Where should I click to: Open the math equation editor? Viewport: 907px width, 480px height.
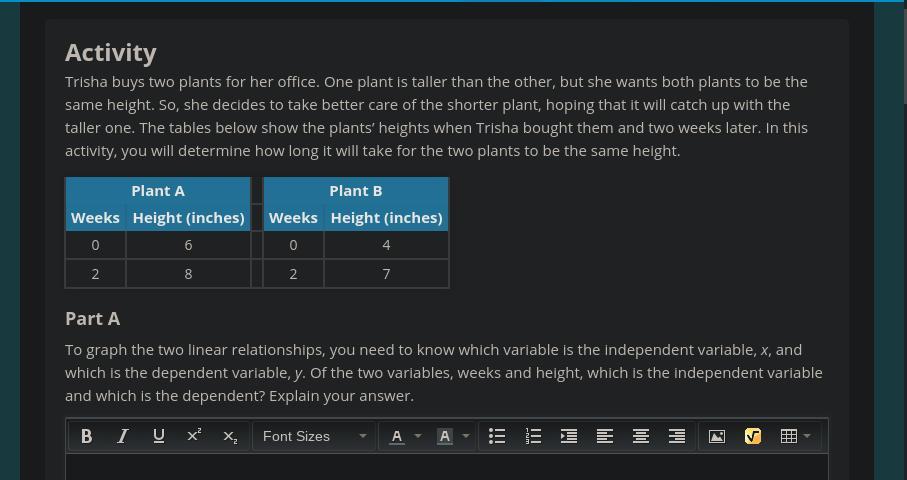(753, 436)
